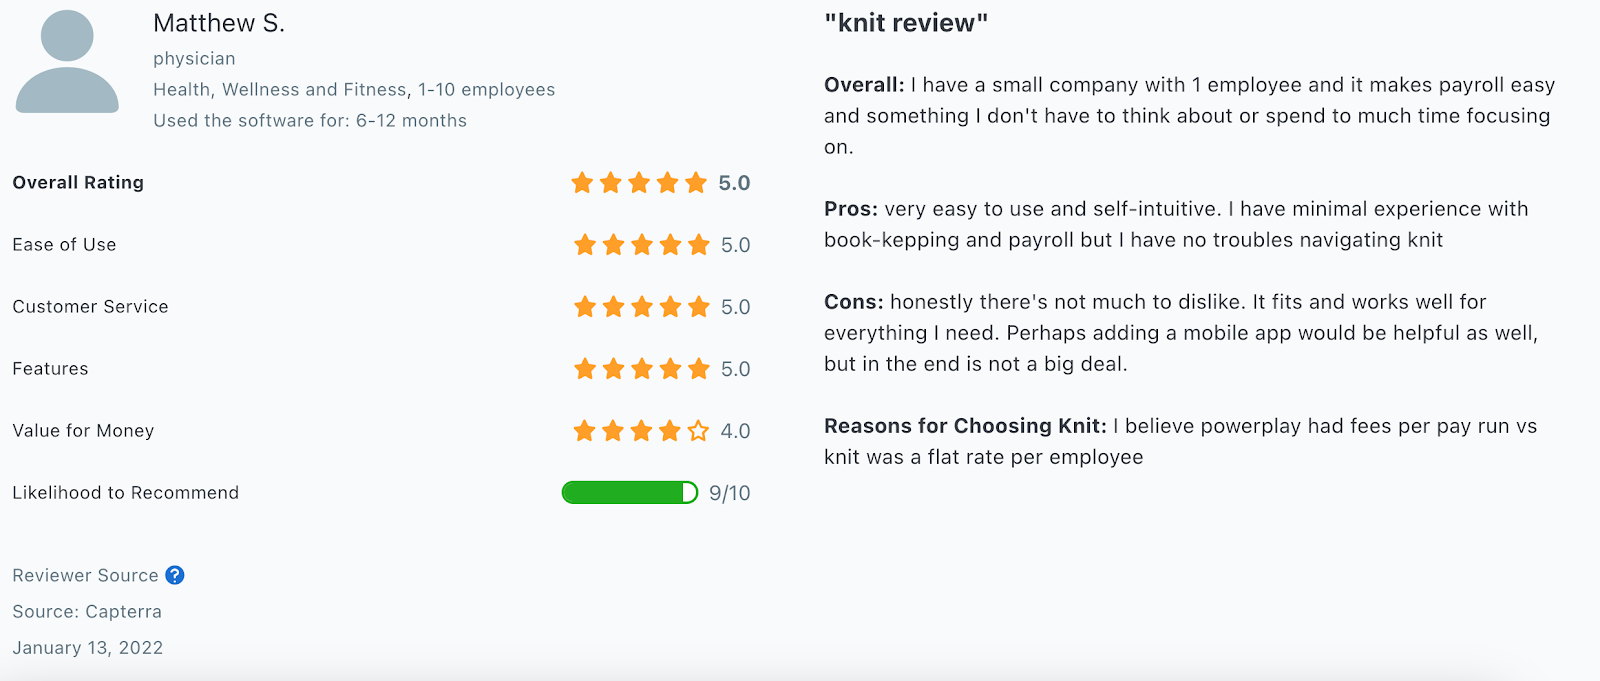The width and height of the screenshot is (1600, 681).
Task: Click the Reviewer Source help question-mark icon
Action: click(x=175, y=575)
